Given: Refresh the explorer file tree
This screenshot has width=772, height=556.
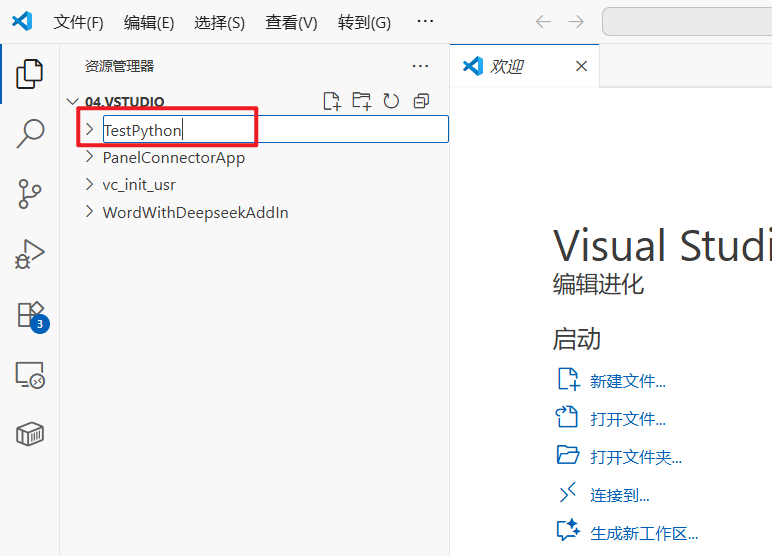Looking at the screenshot, I should pos(391,101).
